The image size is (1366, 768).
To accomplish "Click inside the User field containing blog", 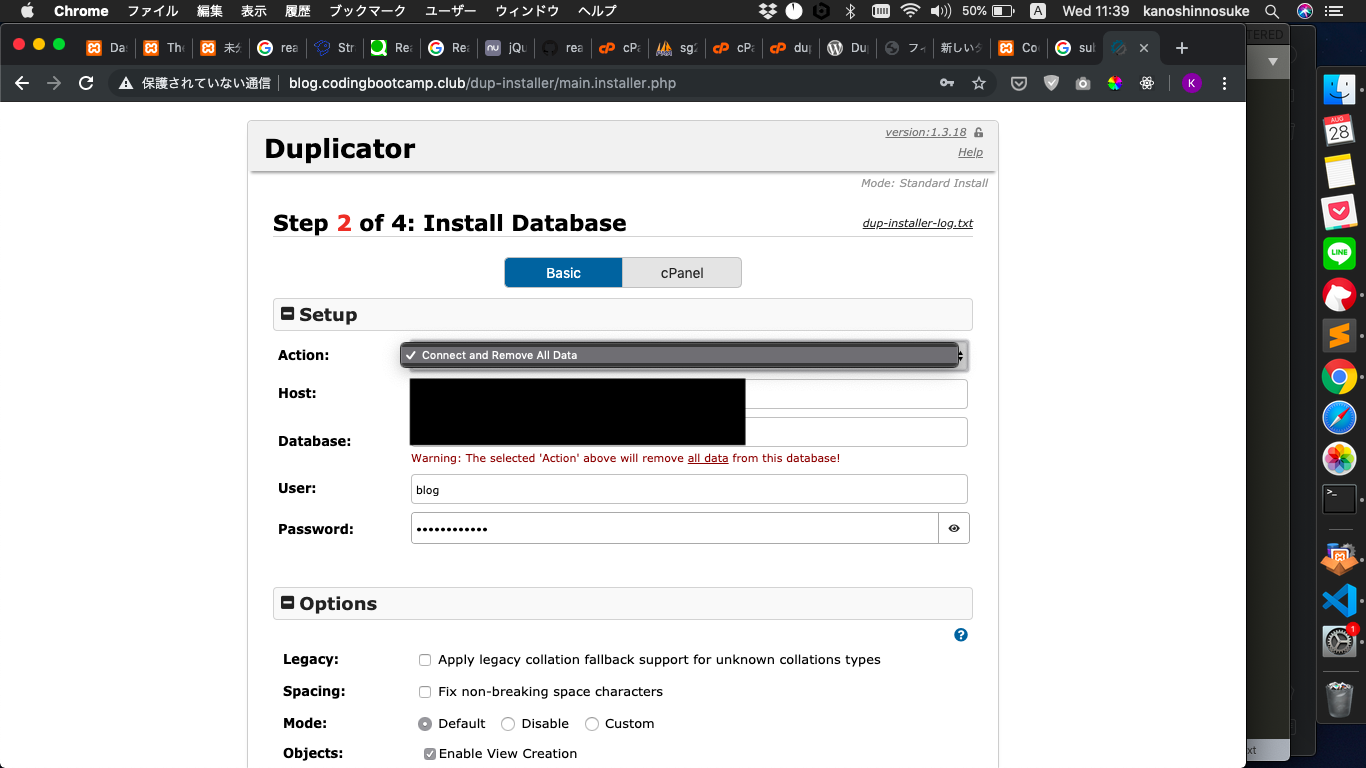I will click(600, 489).
